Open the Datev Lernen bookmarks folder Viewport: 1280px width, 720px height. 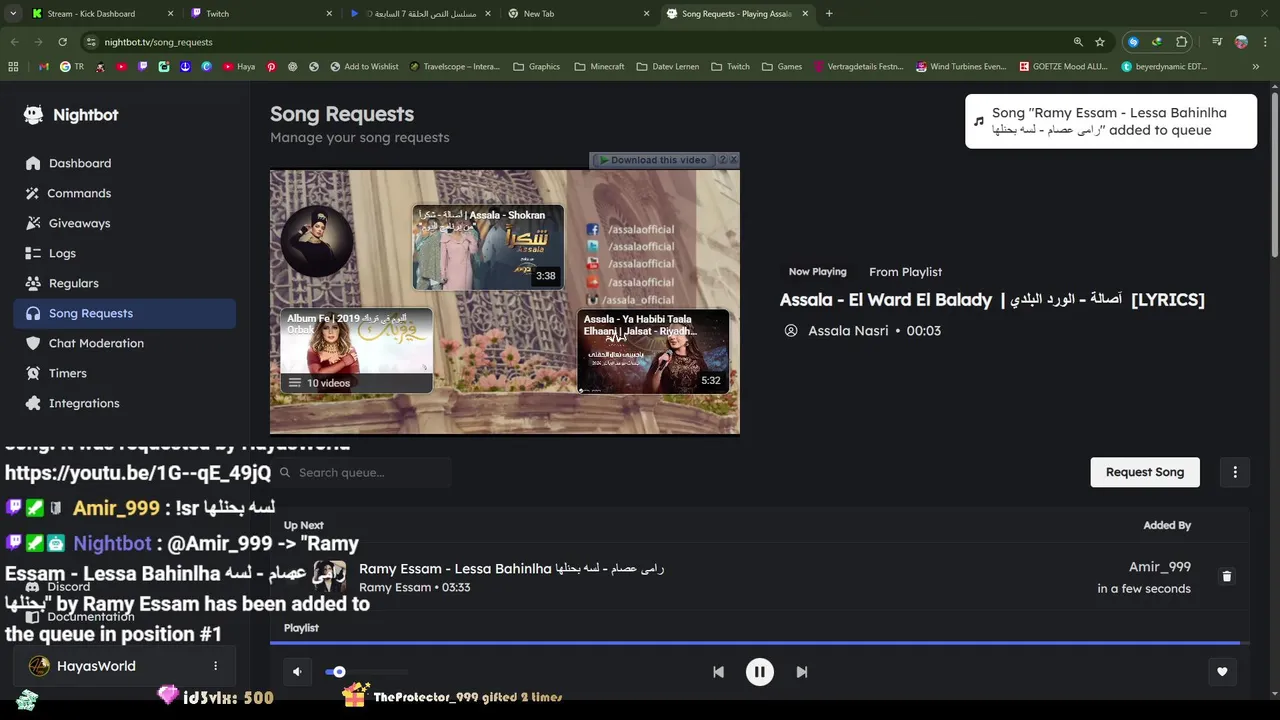668,67
